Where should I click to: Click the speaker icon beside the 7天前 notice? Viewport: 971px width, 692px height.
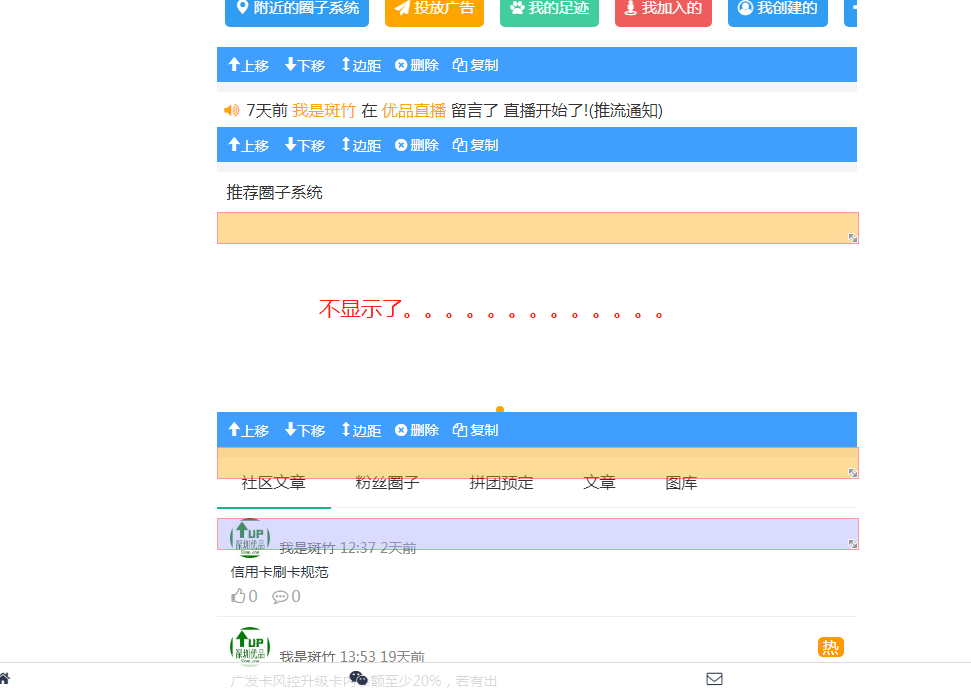click(x=232, y=110)
